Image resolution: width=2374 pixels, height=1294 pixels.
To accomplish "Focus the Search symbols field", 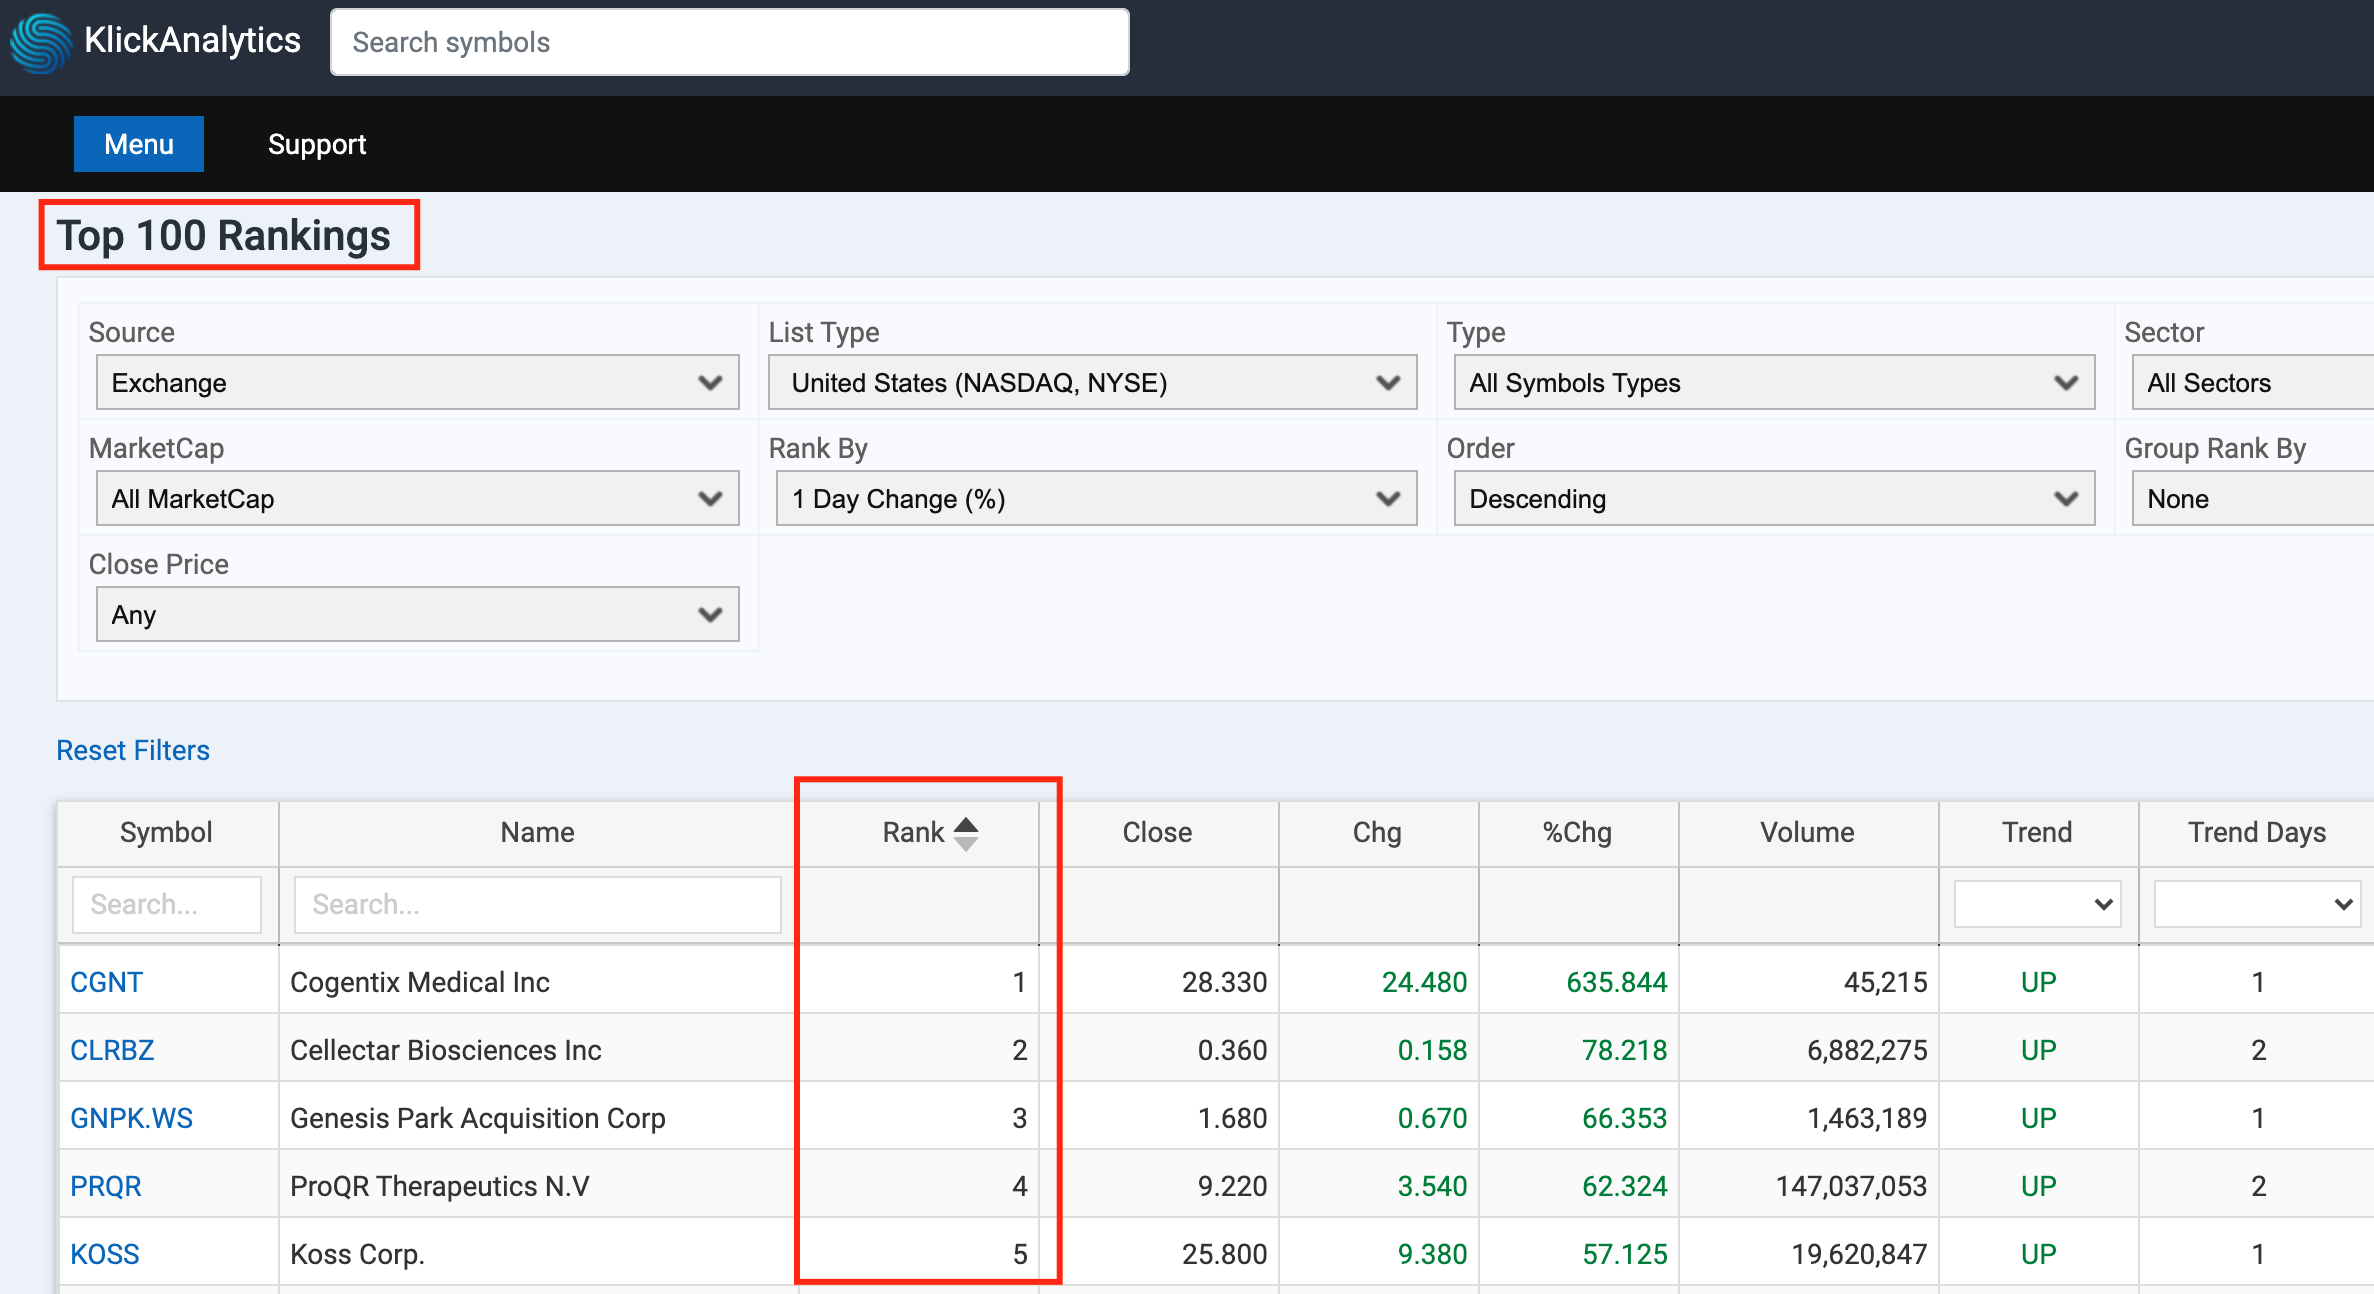I will pos(730,42).
